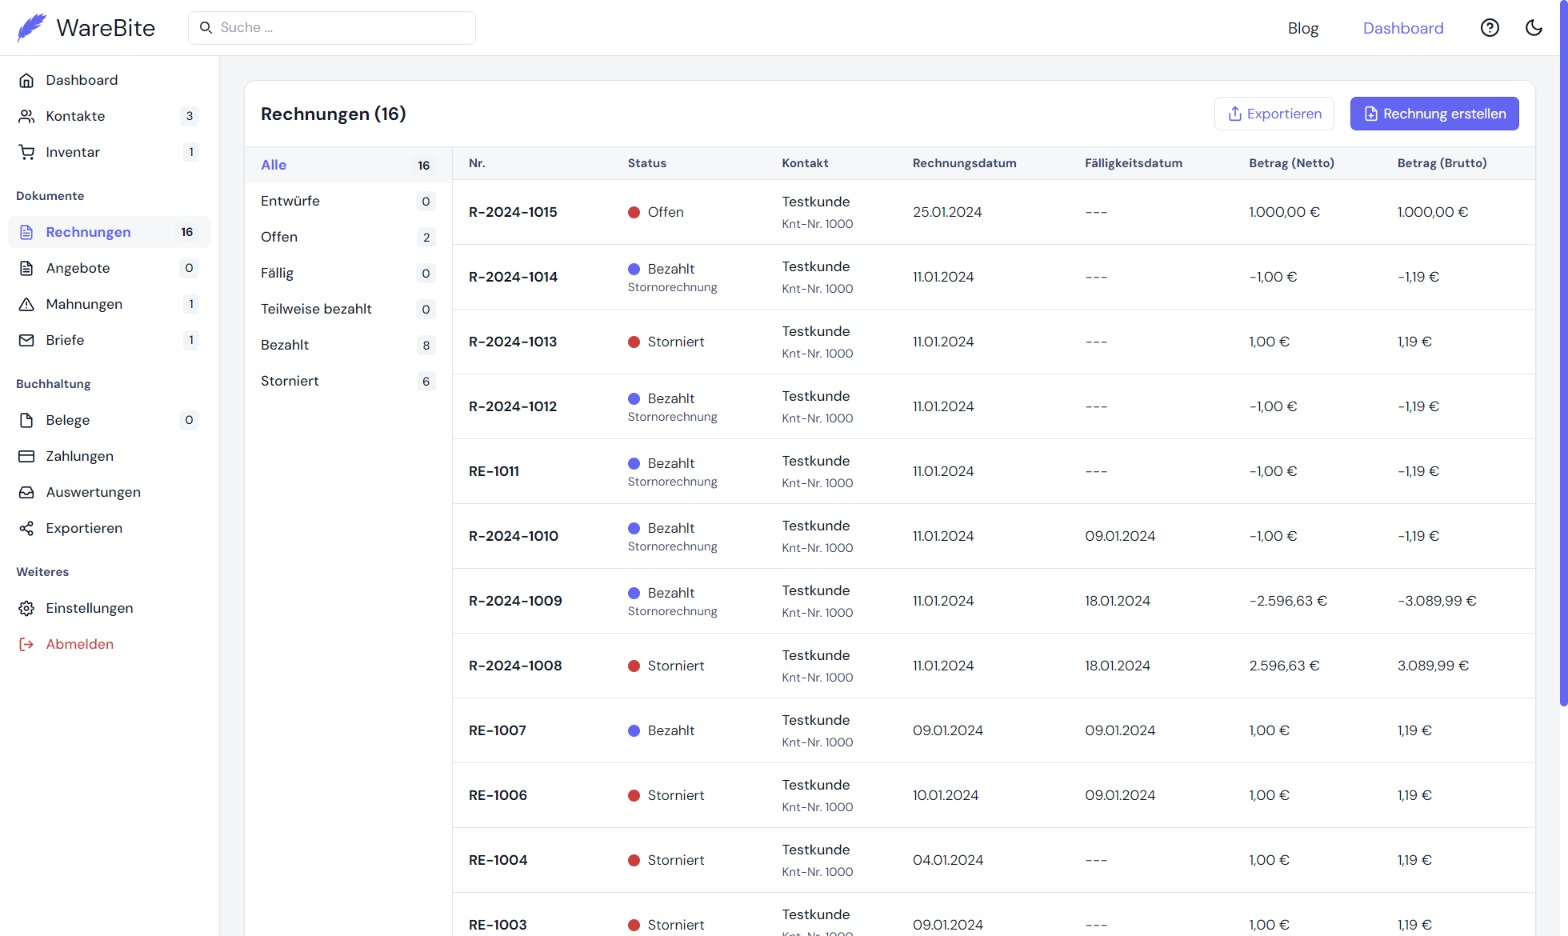1568x936 pixels.
Task: Click the Belege file icon
Action: point(27,420)
